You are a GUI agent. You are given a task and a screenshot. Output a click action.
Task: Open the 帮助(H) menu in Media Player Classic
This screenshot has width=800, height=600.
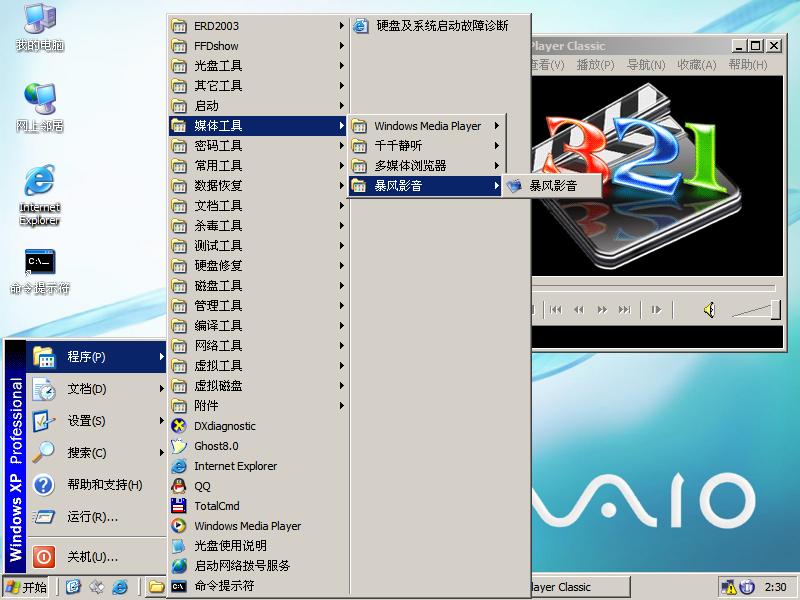(748, 65)
